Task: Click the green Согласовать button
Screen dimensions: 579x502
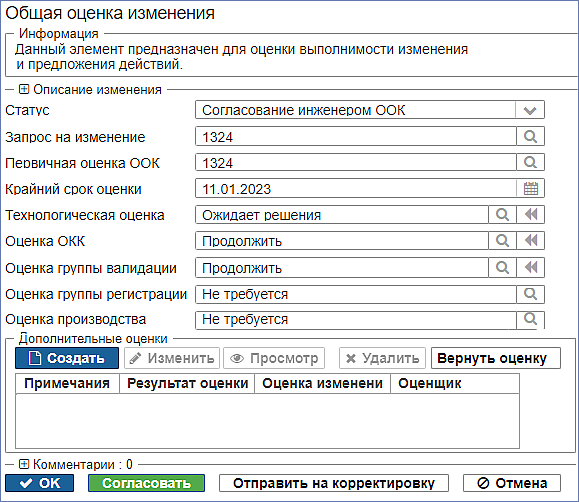Action: (146, 483)
